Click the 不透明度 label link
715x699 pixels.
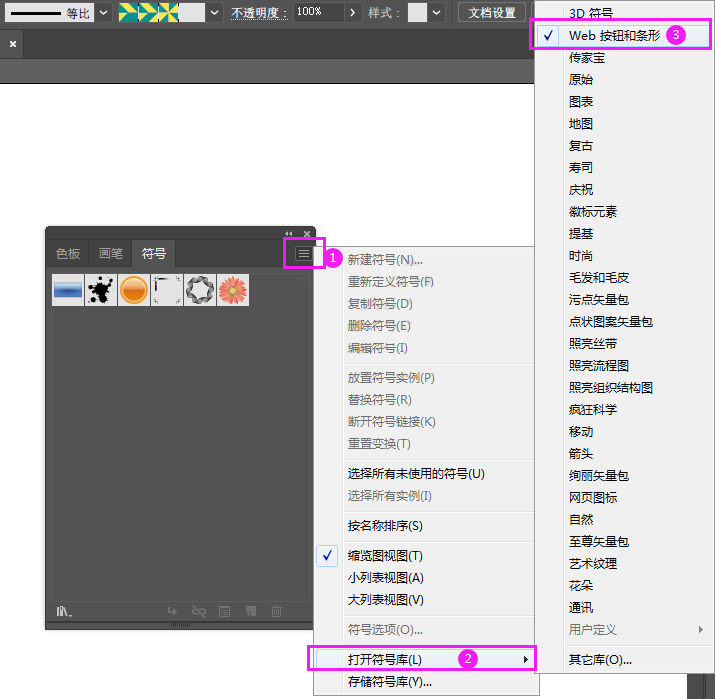pyautogui.click(x=259, y=13)
